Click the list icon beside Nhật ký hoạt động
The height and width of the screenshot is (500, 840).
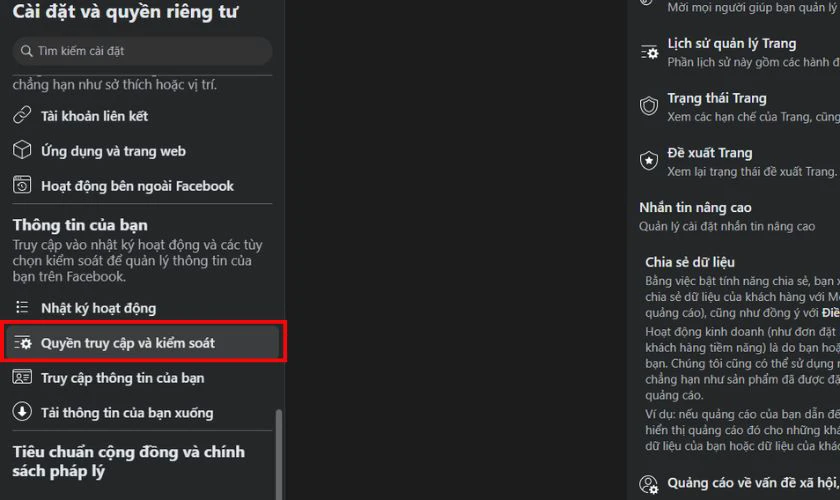(22, 307)
